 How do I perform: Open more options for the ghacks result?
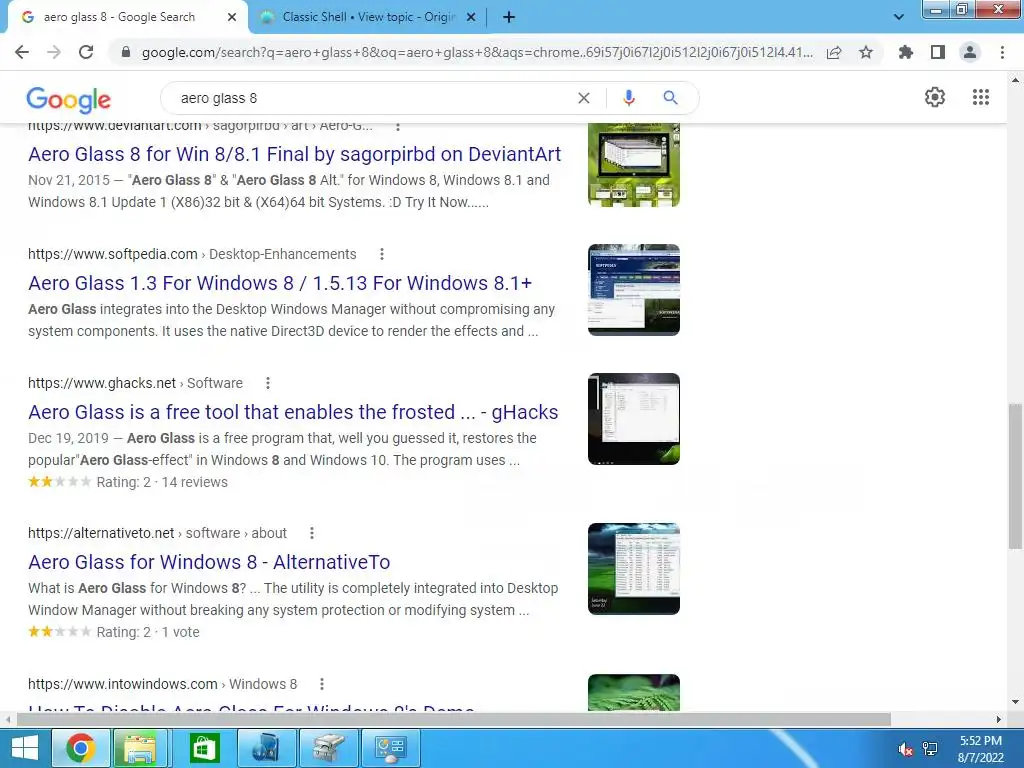click(x=268, y=383)
